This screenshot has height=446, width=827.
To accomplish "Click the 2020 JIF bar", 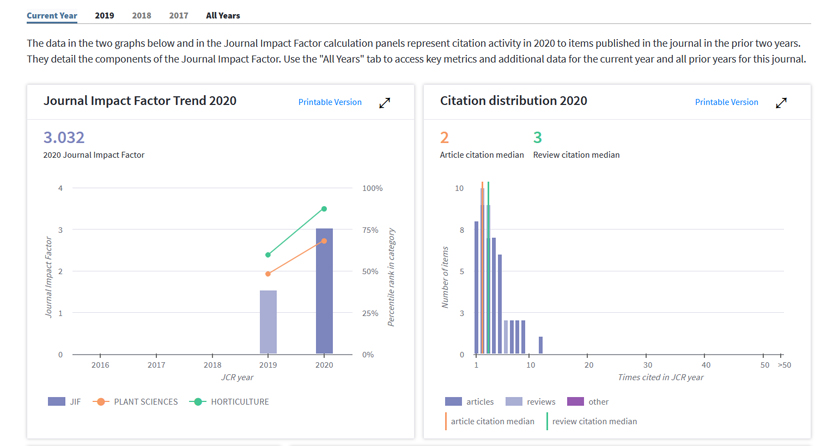I will pos(324,292).
